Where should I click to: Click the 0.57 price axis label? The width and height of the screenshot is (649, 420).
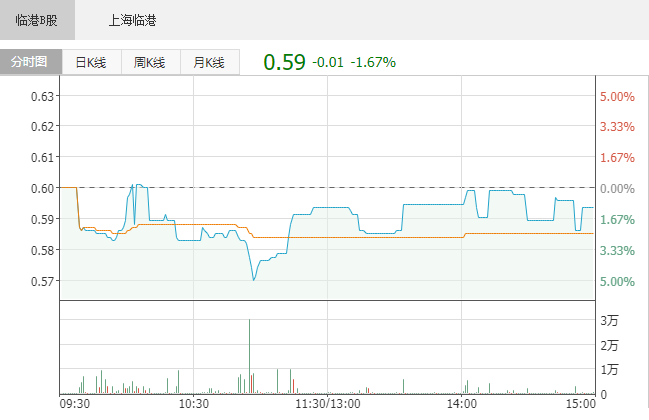43,281
